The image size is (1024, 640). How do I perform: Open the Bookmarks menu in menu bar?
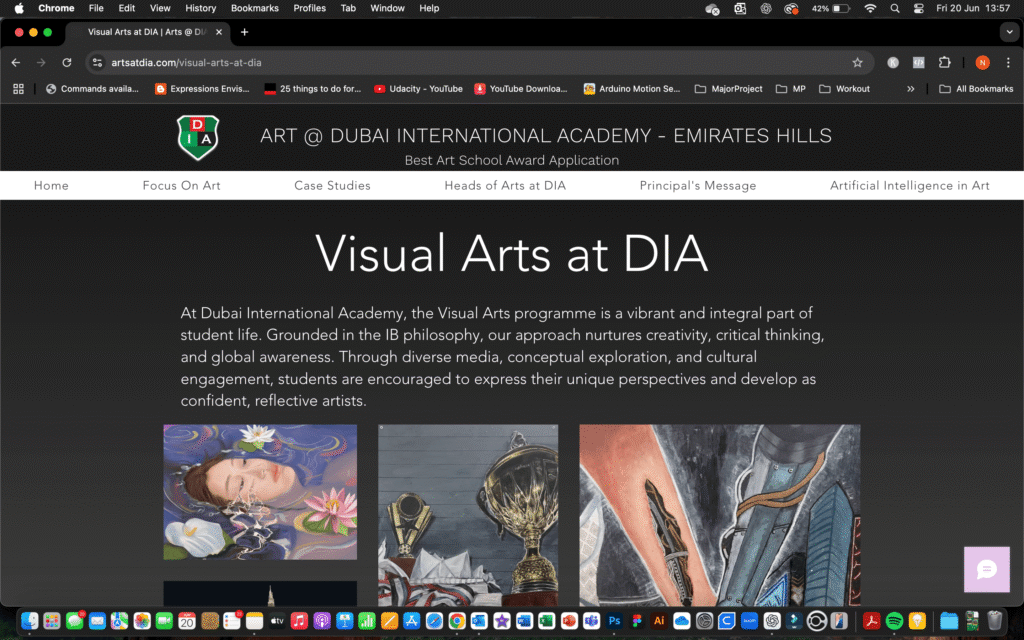[x=254, y=8]
